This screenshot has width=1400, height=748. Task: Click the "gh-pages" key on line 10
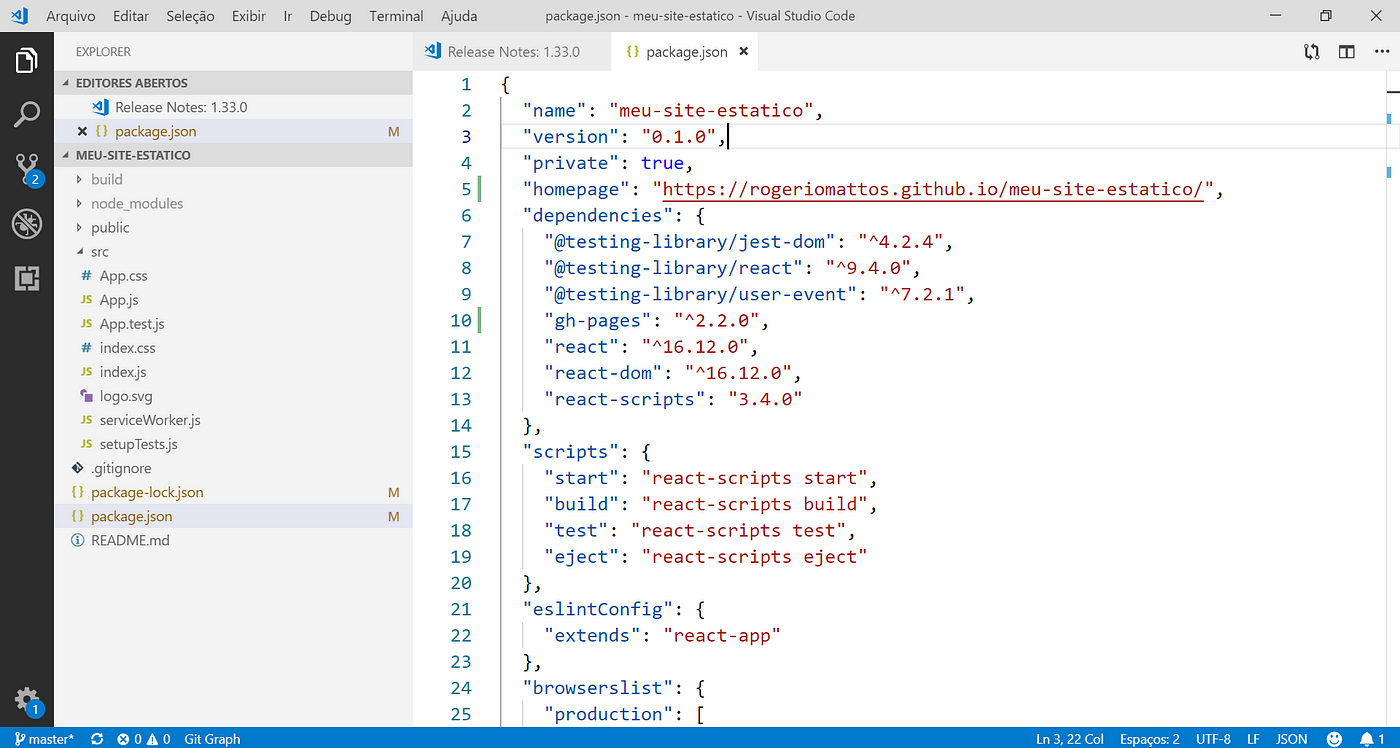[598, 320]
